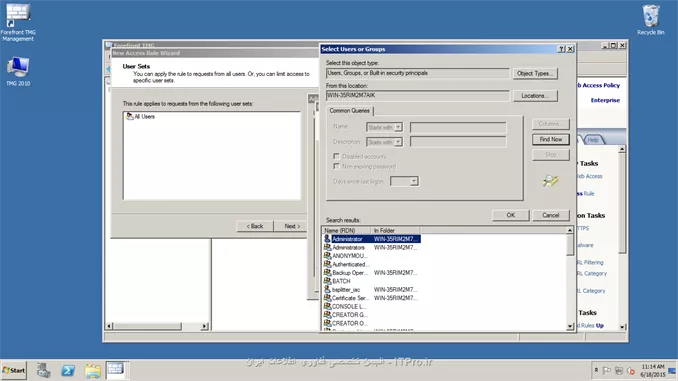Click the From this location field
678x381 pixels.
point(417,96)
